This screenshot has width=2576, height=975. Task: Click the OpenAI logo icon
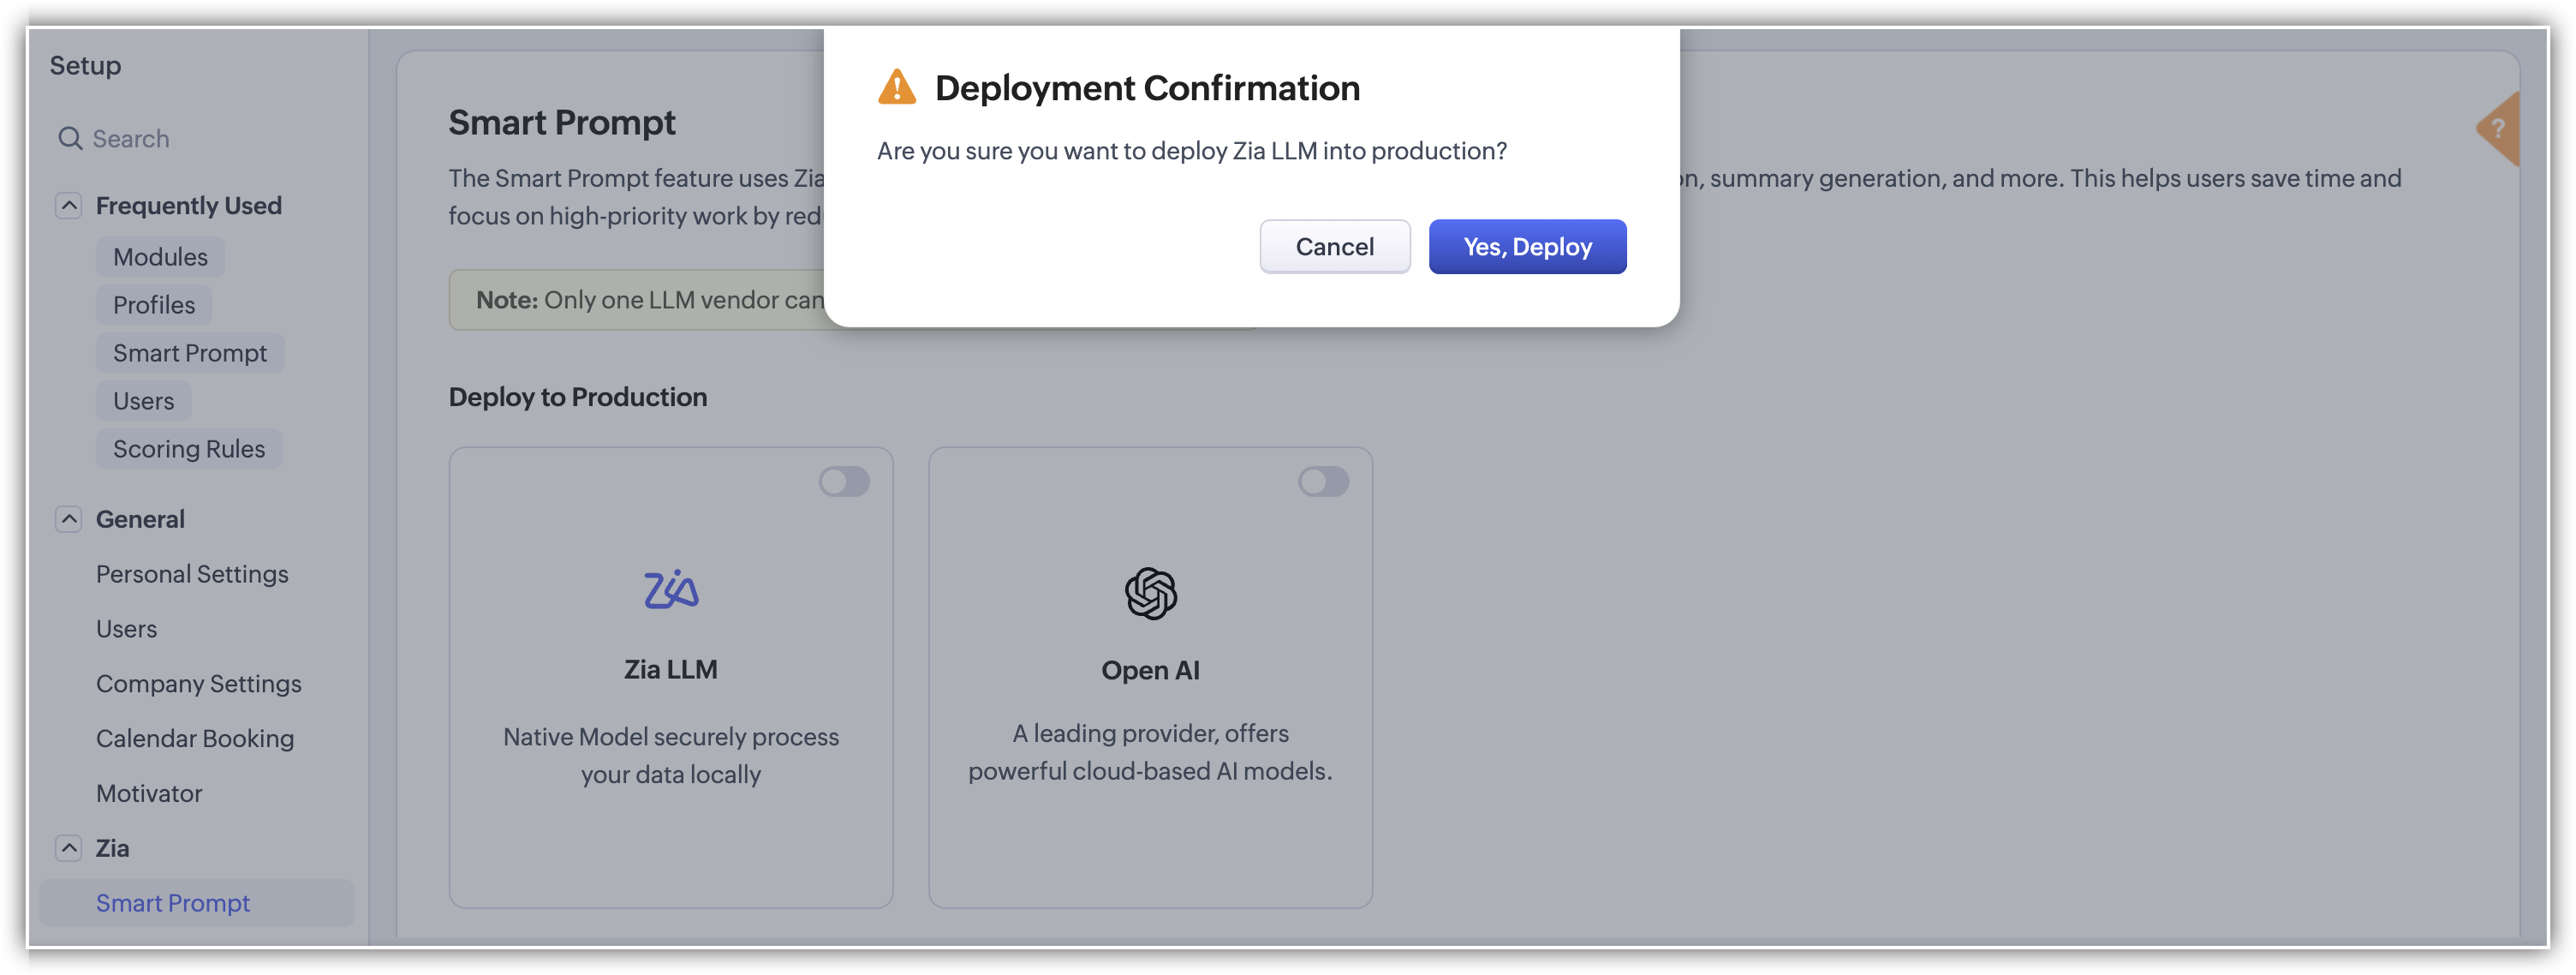(x=1150, y=593)
